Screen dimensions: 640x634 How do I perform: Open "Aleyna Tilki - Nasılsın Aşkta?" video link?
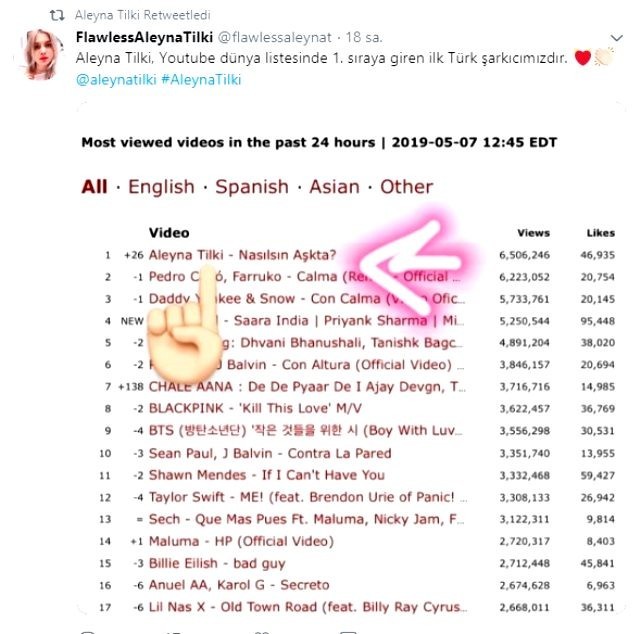pos(242,254)
